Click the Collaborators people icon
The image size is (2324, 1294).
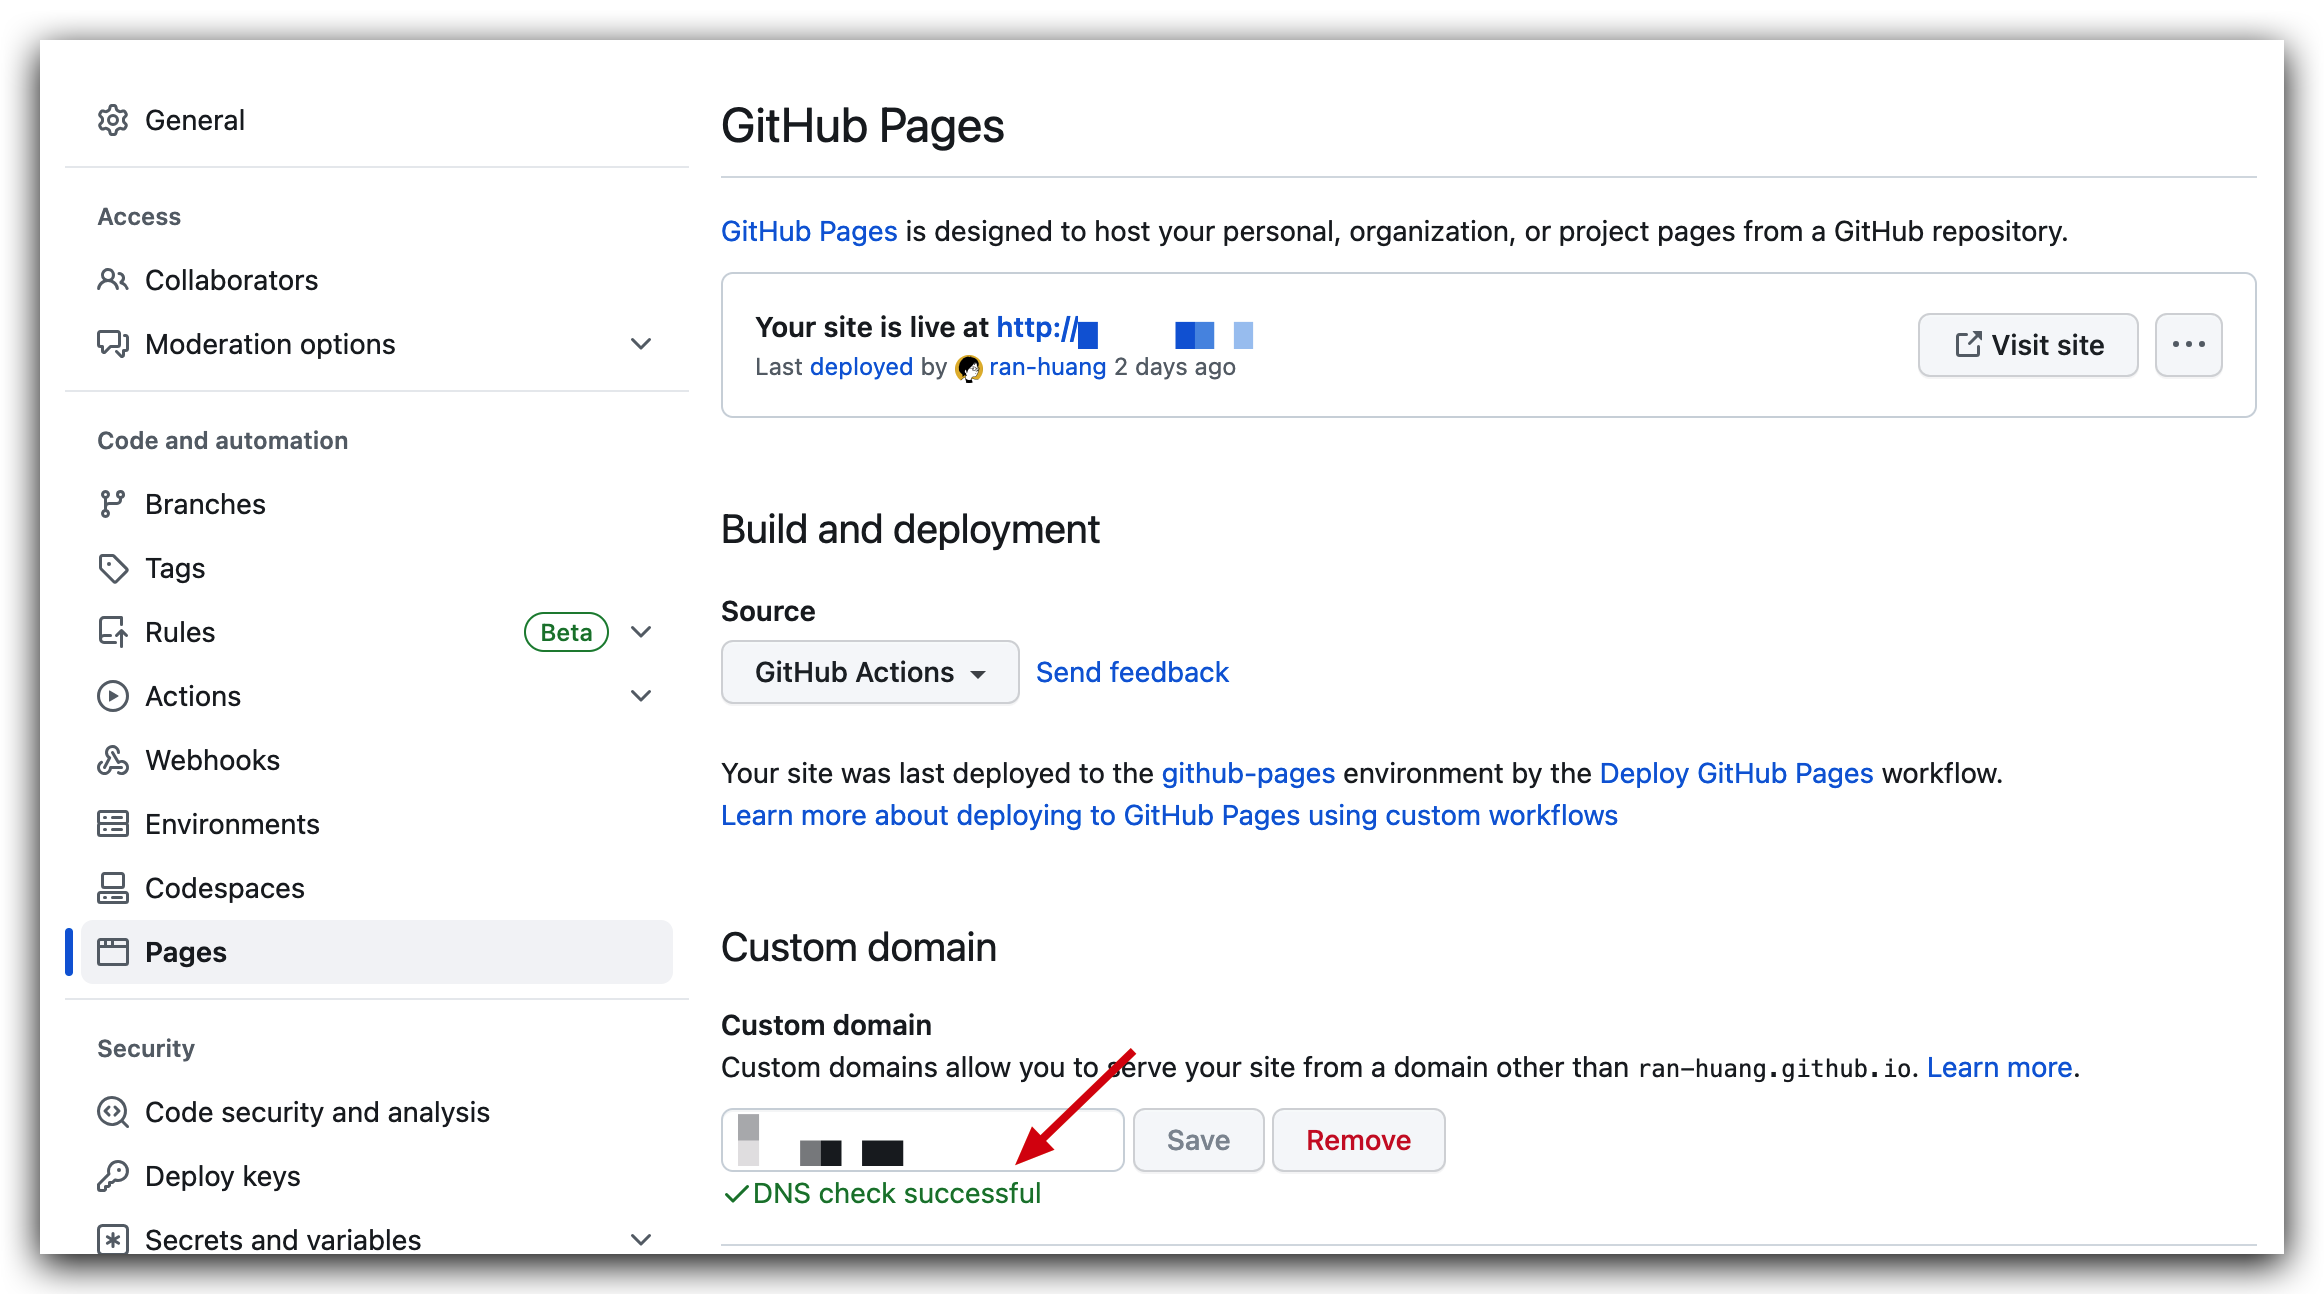click(x=113, y=280)
